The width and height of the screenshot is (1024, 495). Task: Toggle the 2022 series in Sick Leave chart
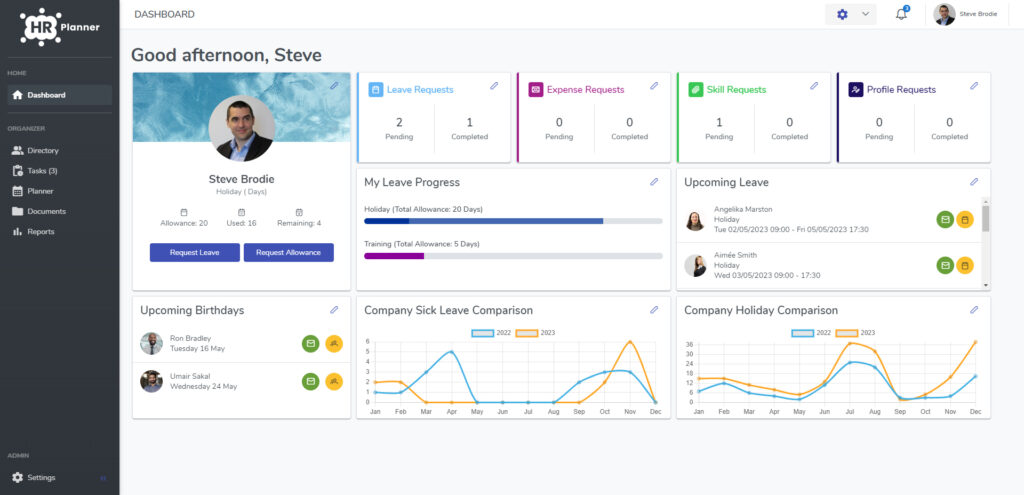[492, 333]
